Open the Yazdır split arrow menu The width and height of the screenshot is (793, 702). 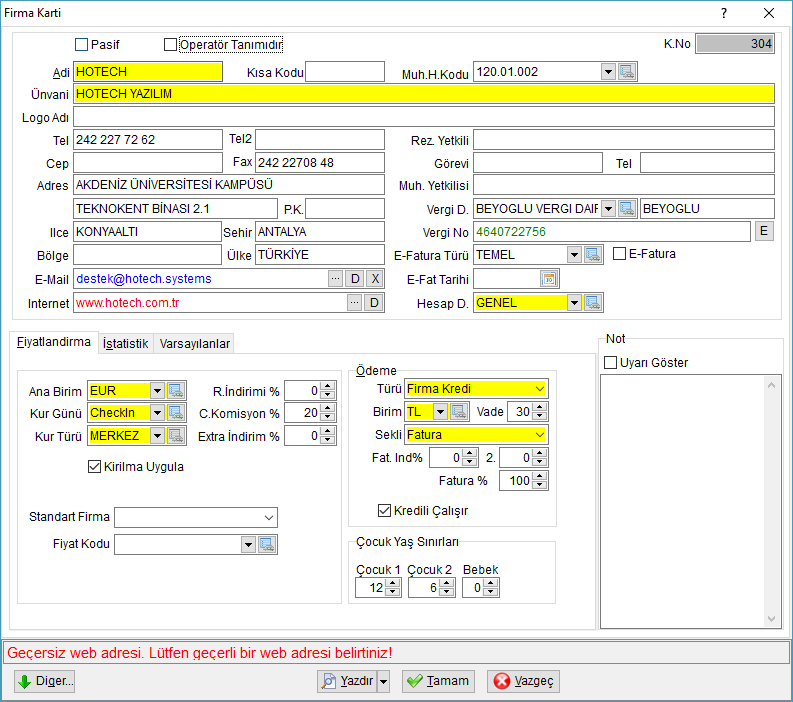coord(384,681)
